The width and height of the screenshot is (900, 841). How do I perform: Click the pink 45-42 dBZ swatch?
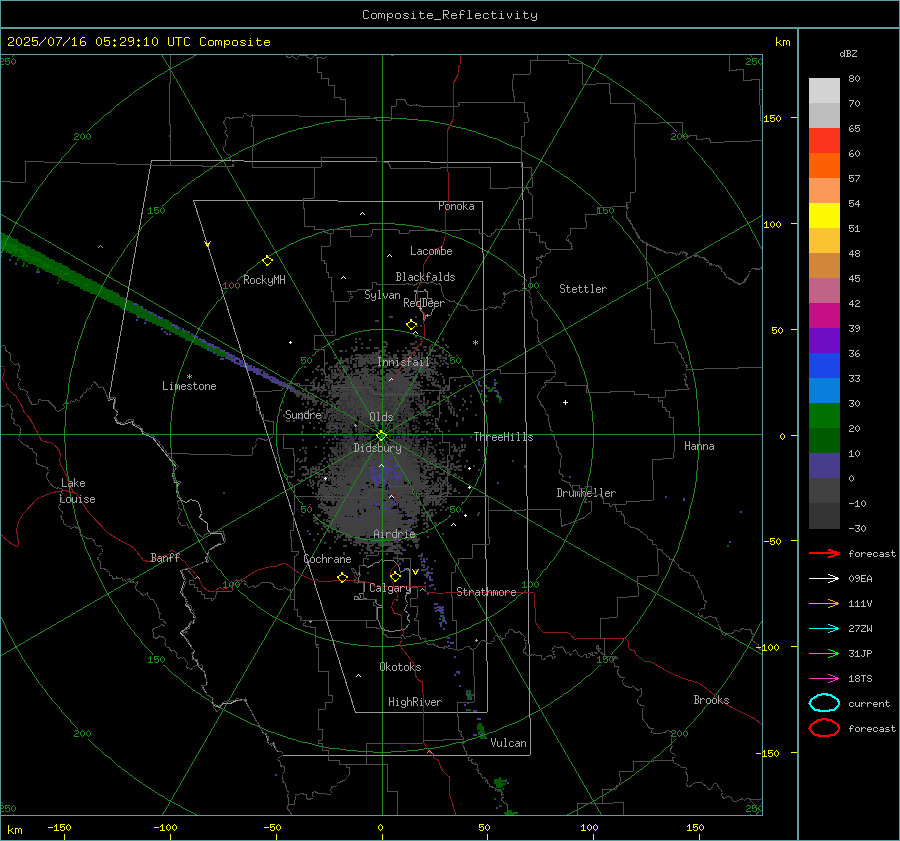point(824,290)
